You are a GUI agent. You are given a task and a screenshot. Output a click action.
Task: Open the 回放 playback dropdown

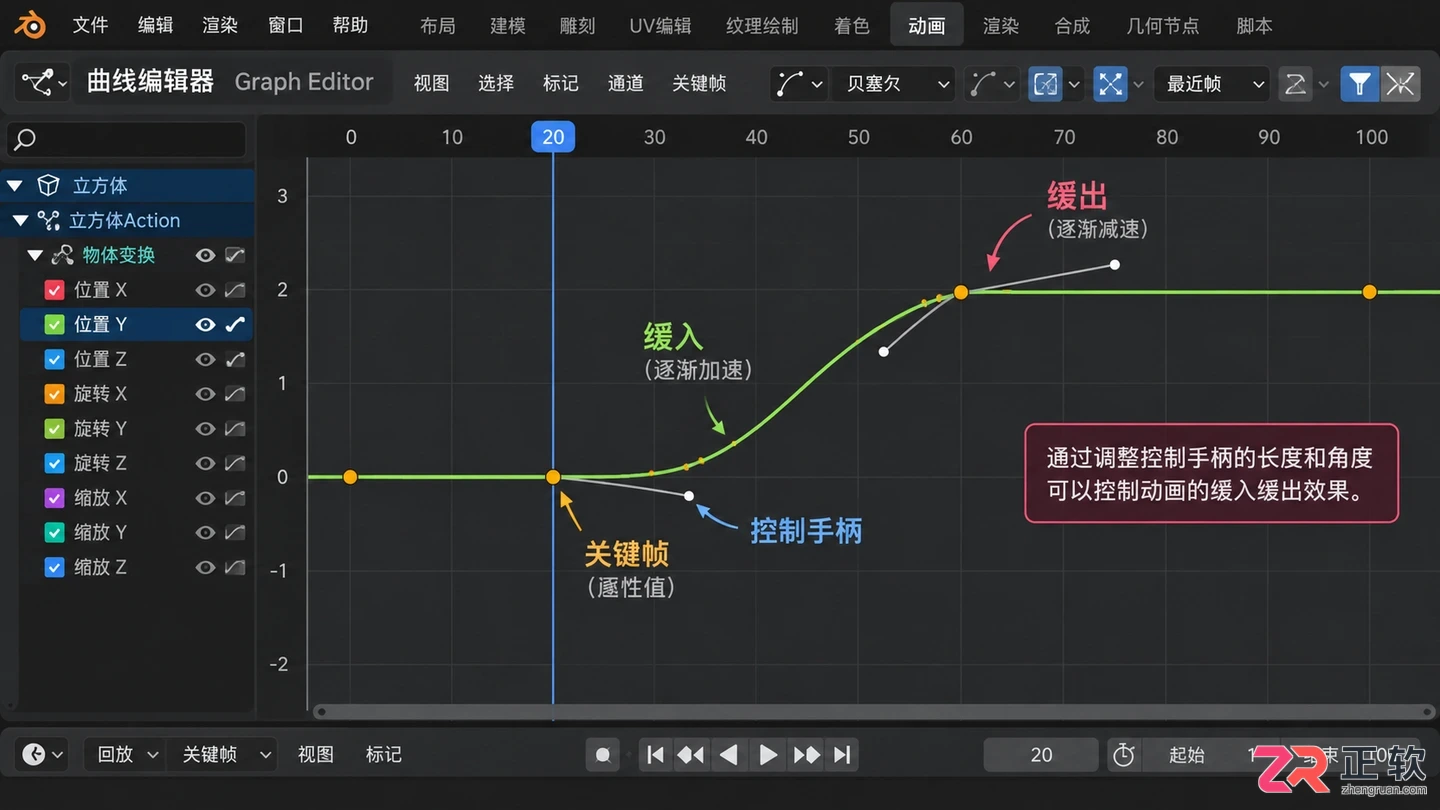pos(124,754)
